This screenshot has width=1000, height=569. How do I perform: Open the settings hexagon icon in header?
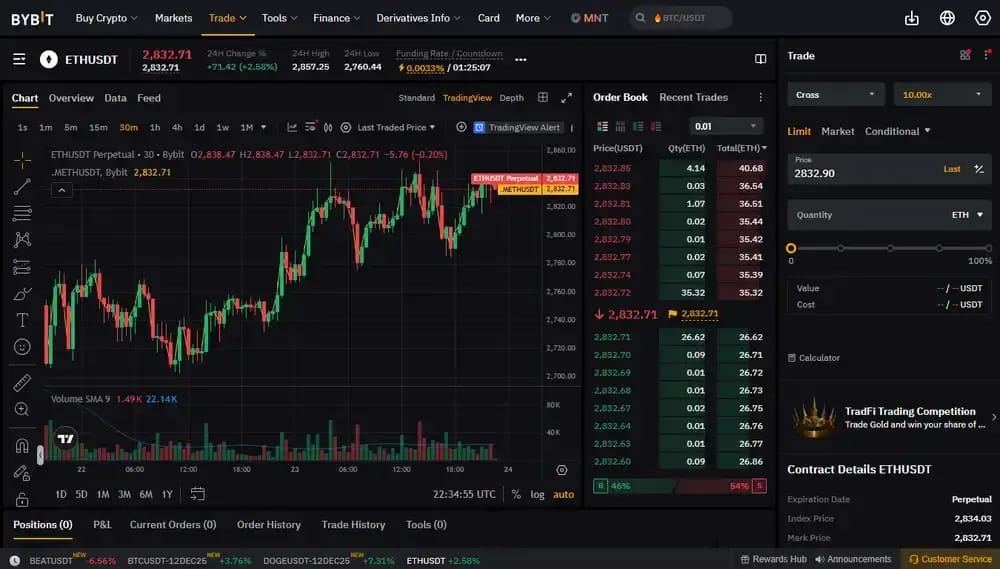pyautogui.click(x=983, y=18)
